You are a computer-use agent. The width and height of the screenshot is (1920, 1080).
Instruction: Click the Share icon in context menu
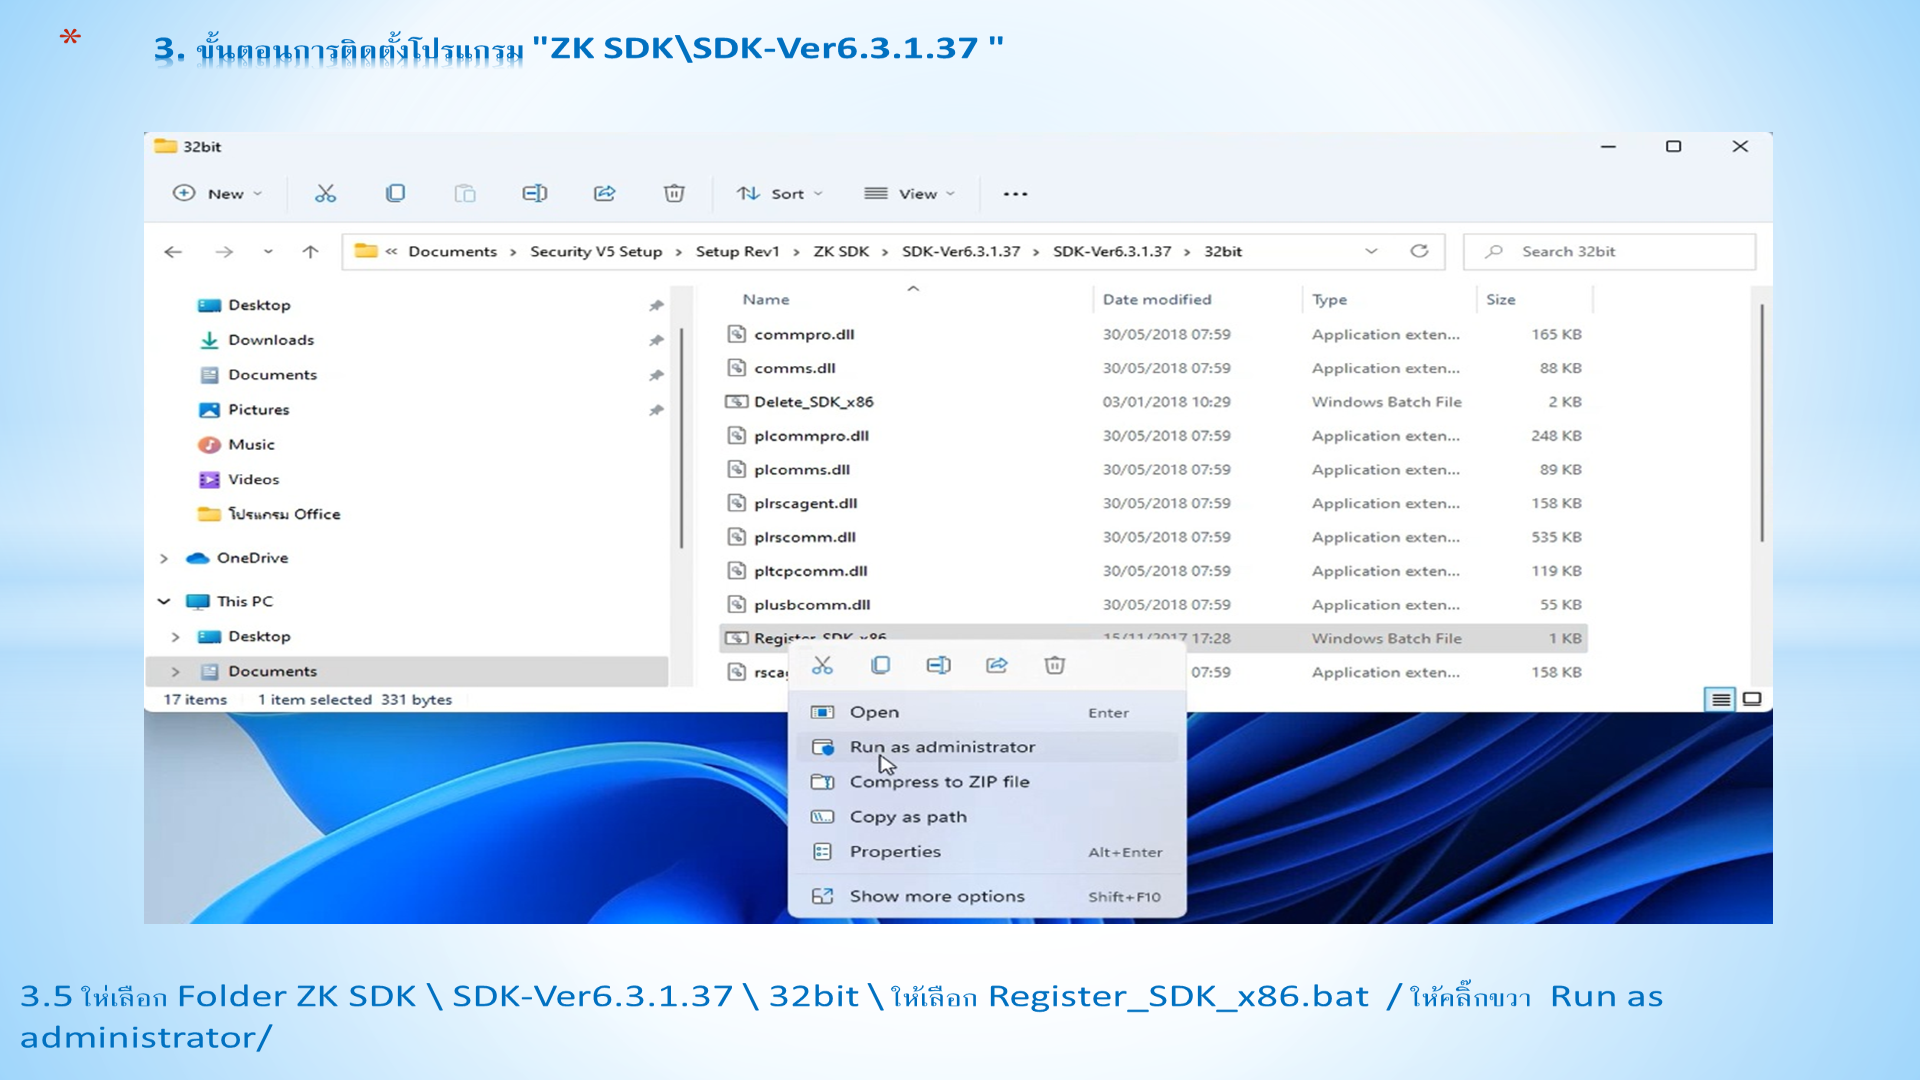pos(997,666)
